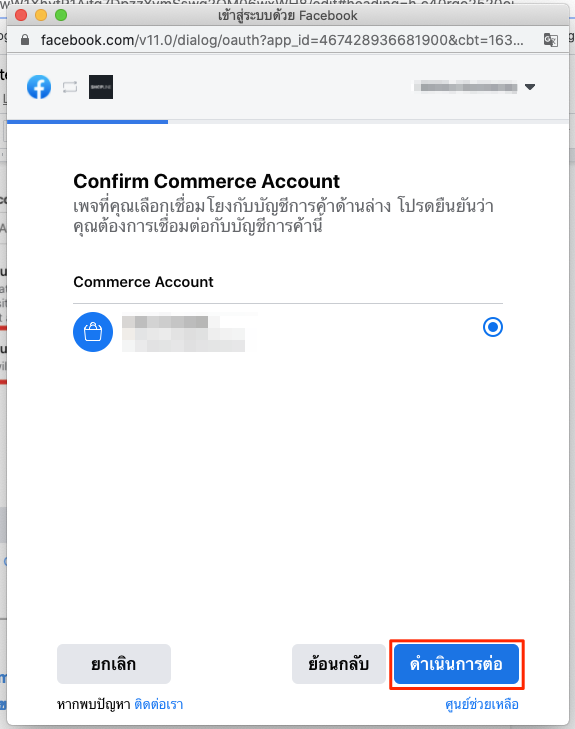
Task: Click the blurred account name in header
Action: pos(466,87)
